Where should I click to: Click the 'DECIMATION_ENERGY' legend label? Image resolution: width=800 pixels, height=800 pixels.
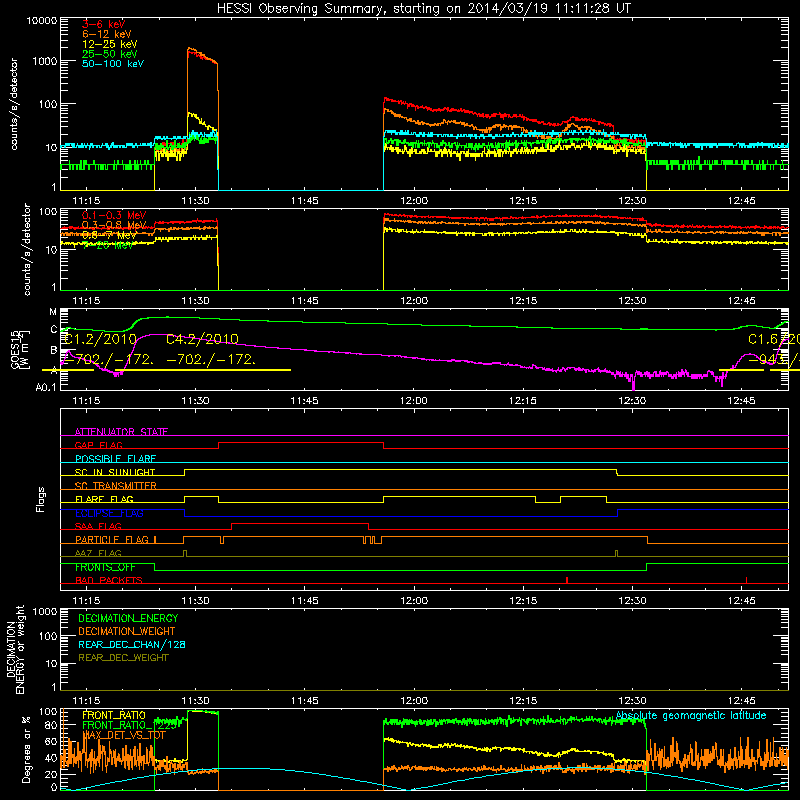coord(128,618)
